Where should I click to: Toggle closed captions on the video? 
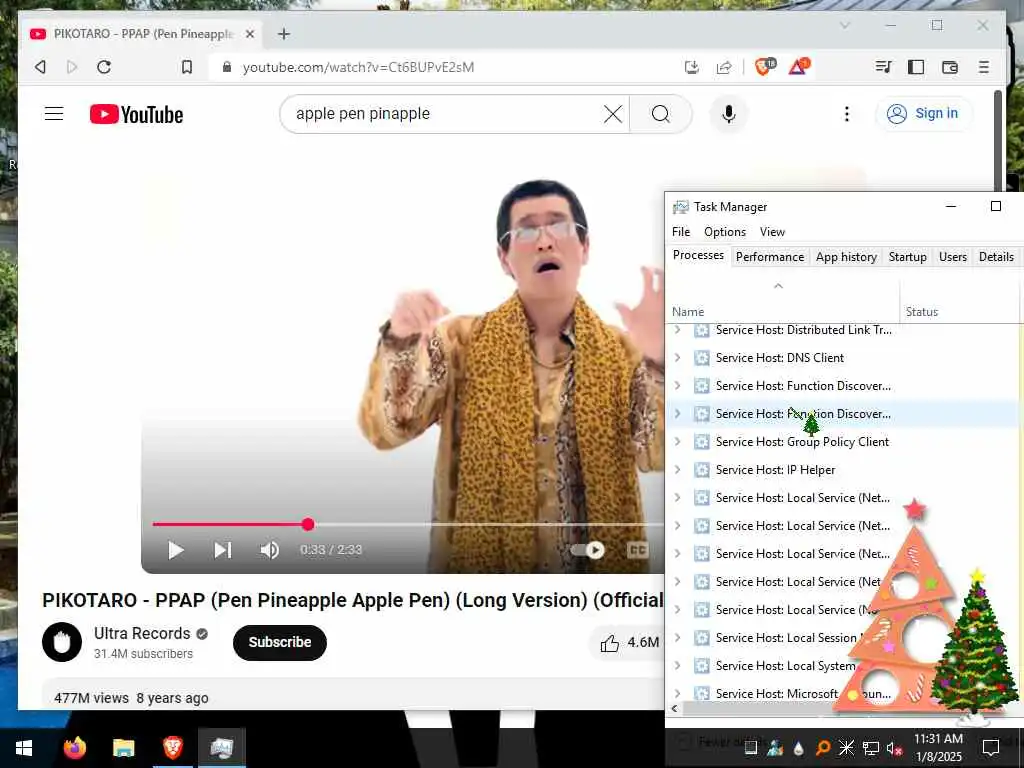tap(637, 550)
